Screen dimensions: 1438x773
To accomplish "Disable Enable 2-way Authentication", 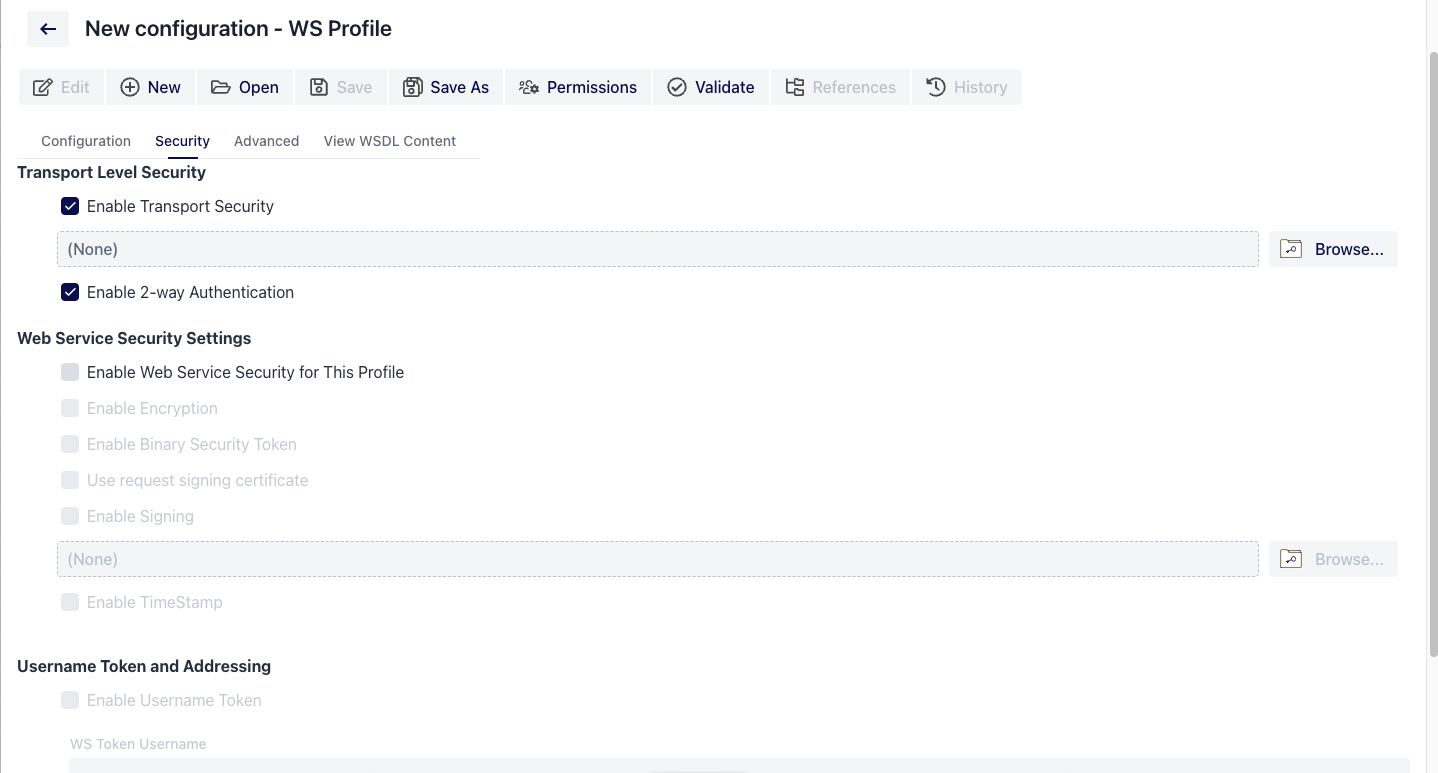I will point(69,292).
